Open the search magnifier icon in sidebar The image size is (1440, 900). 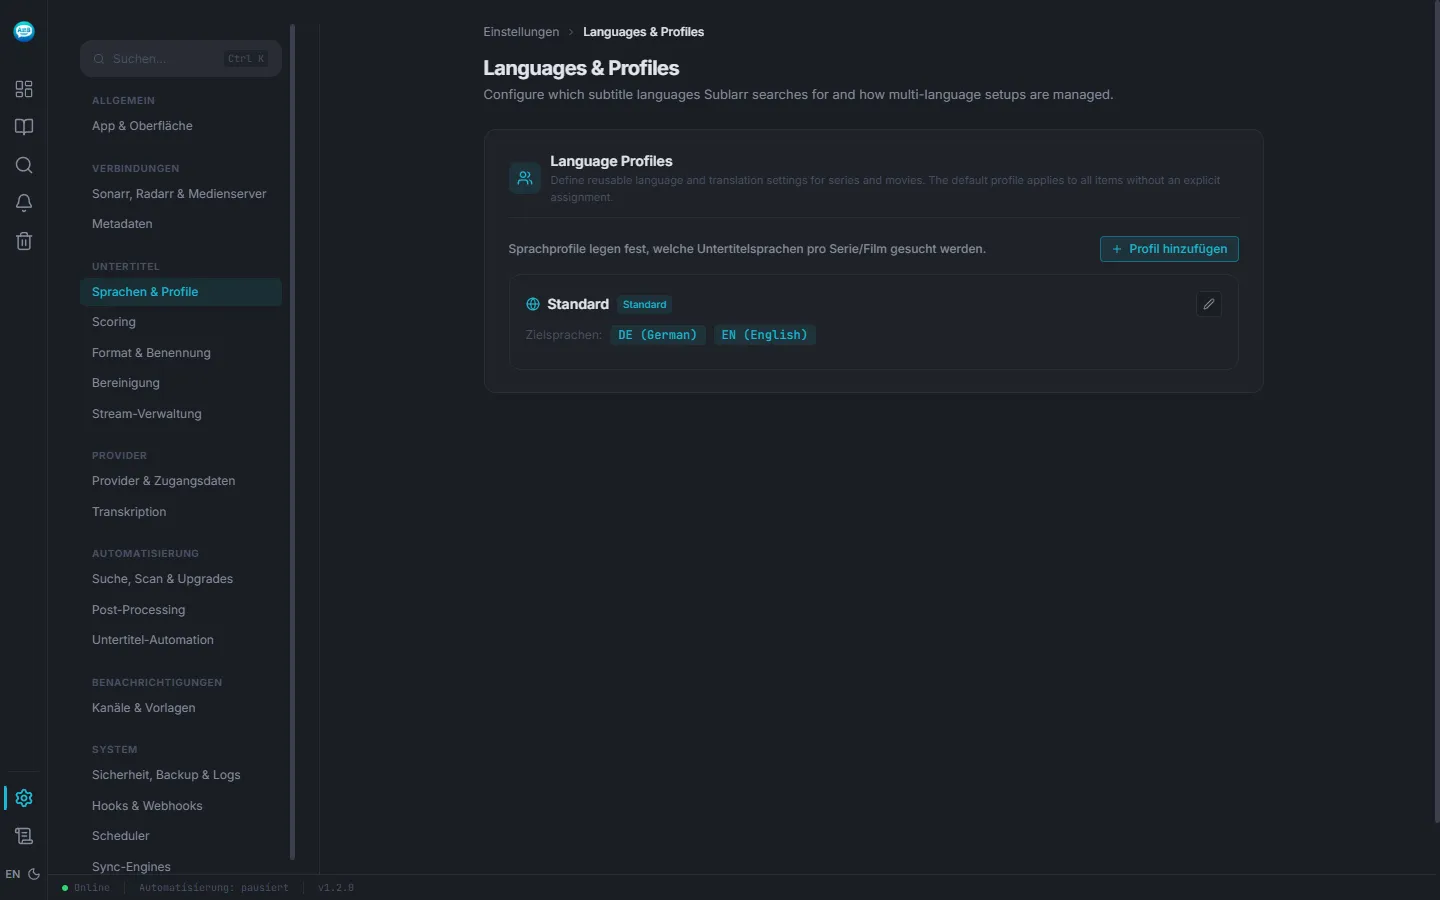[24, 165]
